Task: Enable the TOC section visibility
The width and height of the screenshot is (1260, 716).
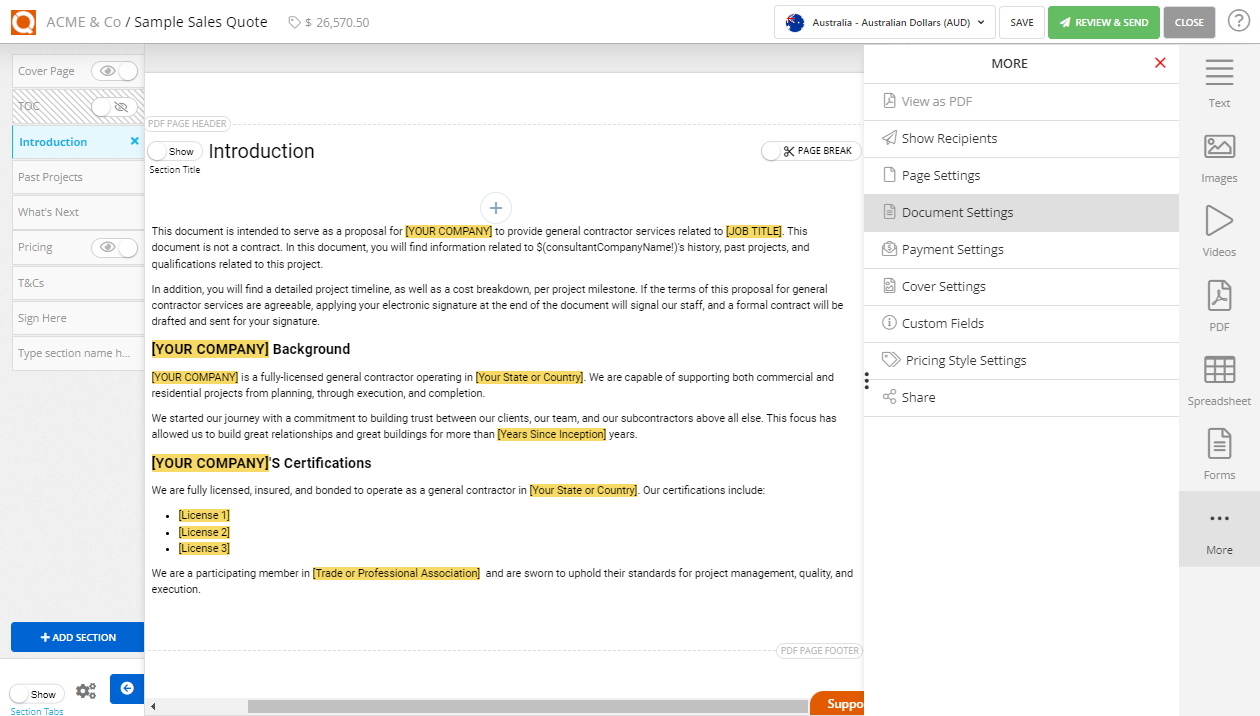Action: [117, 106]
